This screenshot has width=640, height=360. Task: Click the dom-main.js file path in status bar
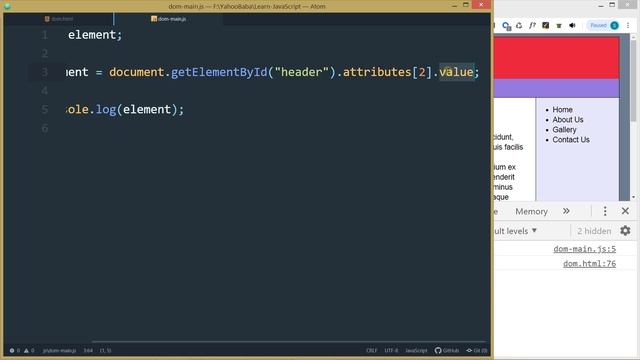click(59, 350)
